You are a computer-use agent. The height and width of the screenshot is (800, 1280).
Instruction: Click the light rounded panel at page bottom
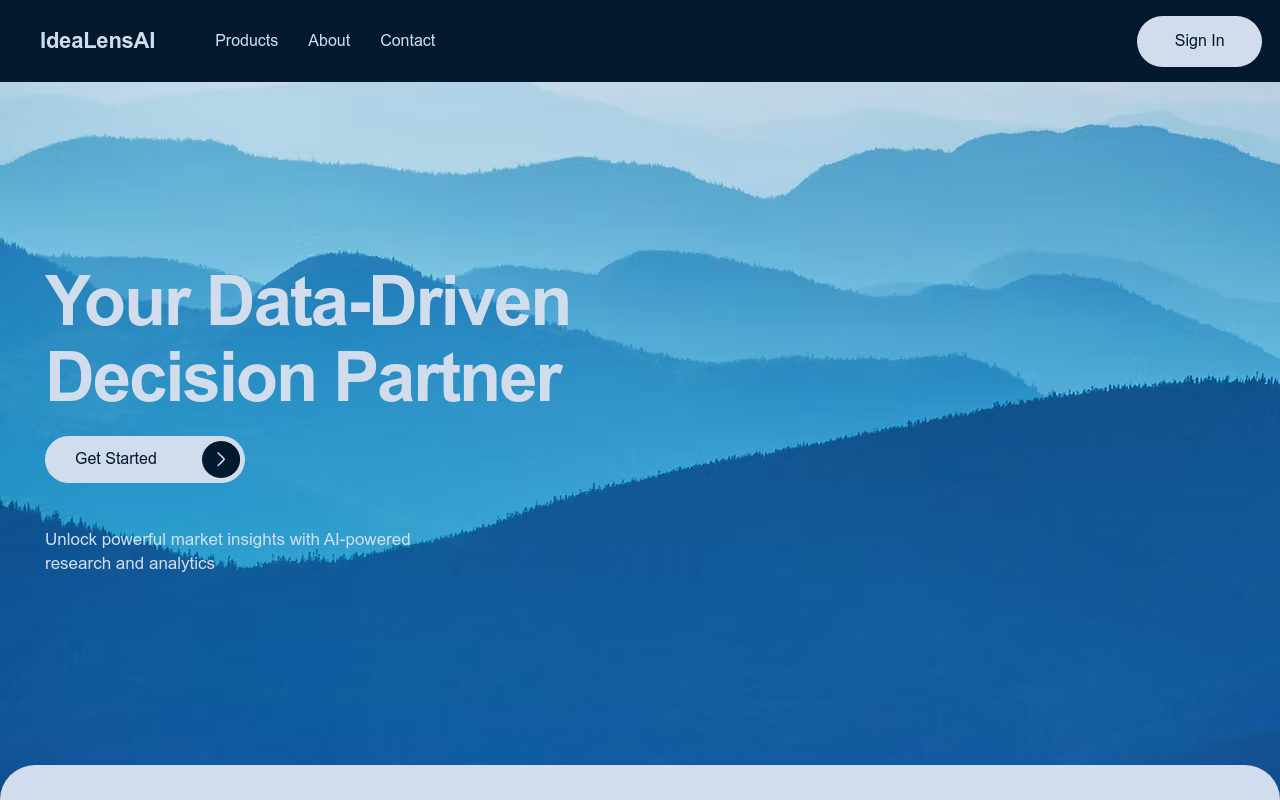(x=640, y=785)
